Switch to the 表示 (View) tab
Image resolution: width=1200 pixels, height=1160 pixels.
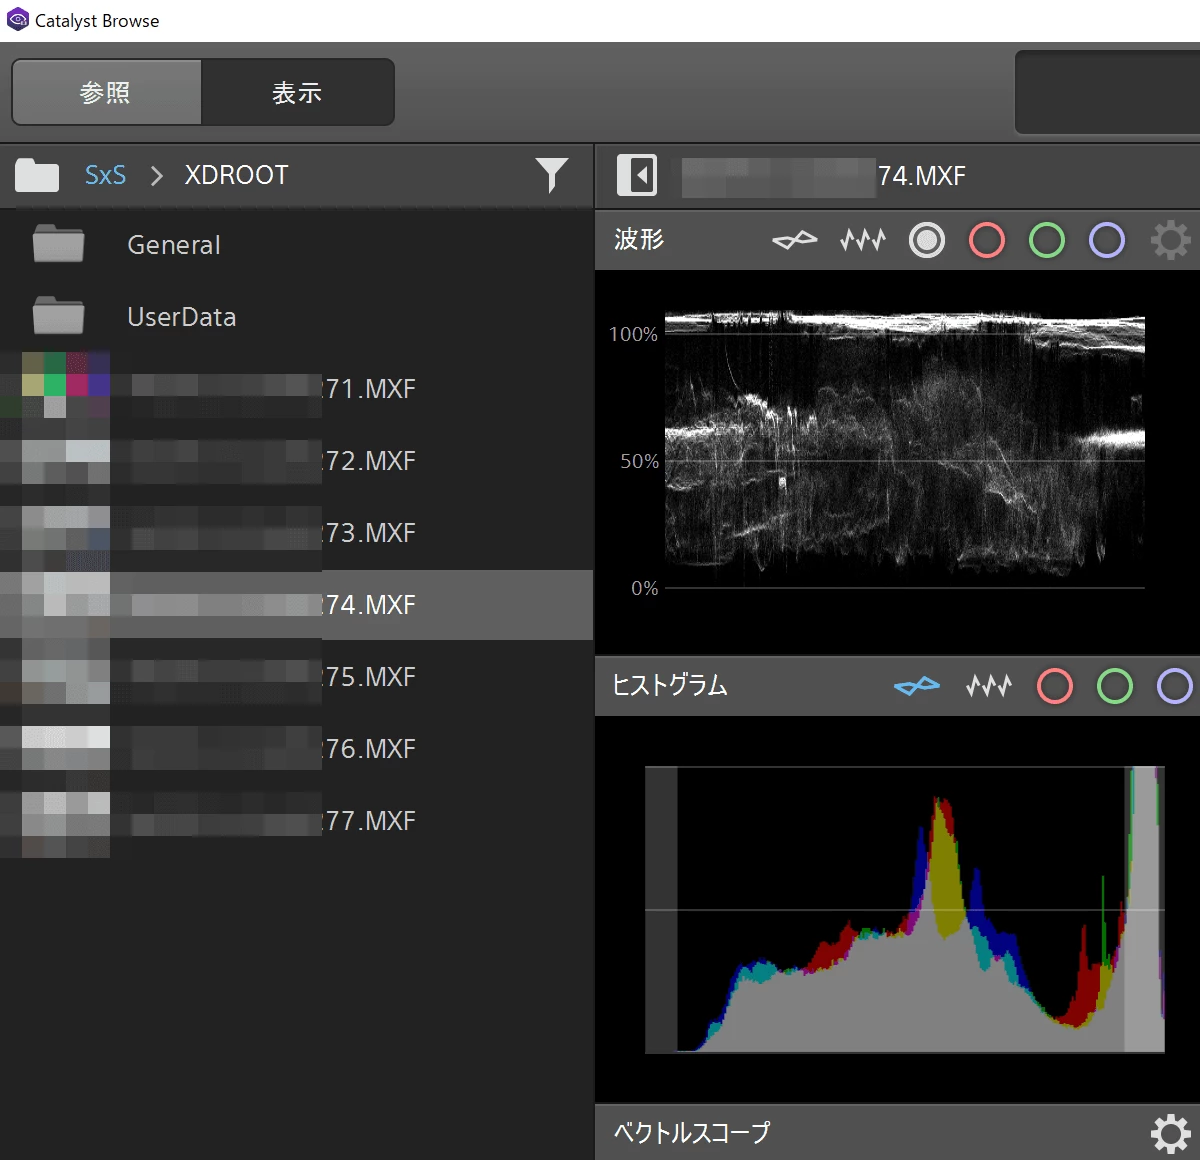(297, 92)
